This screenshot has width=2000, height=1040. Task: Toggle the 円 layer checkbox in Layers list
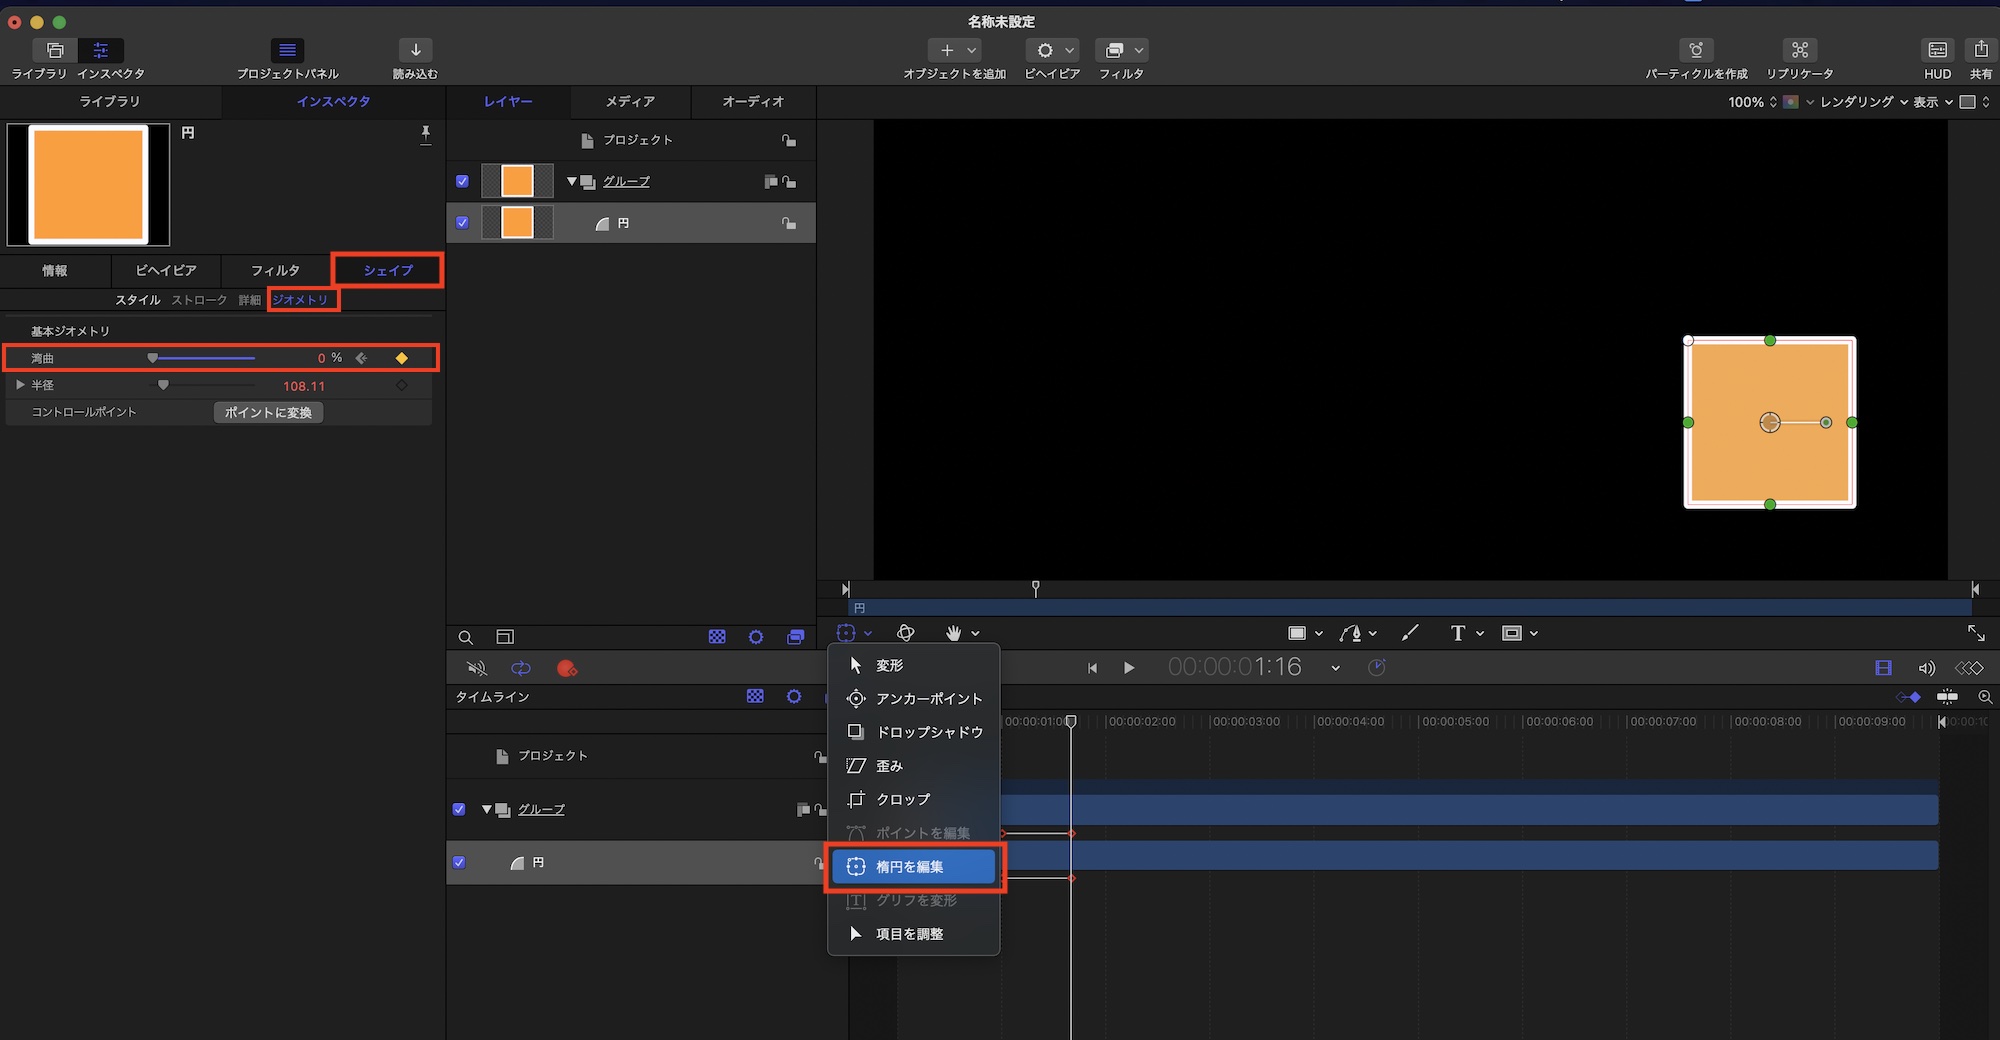point(462,223)
